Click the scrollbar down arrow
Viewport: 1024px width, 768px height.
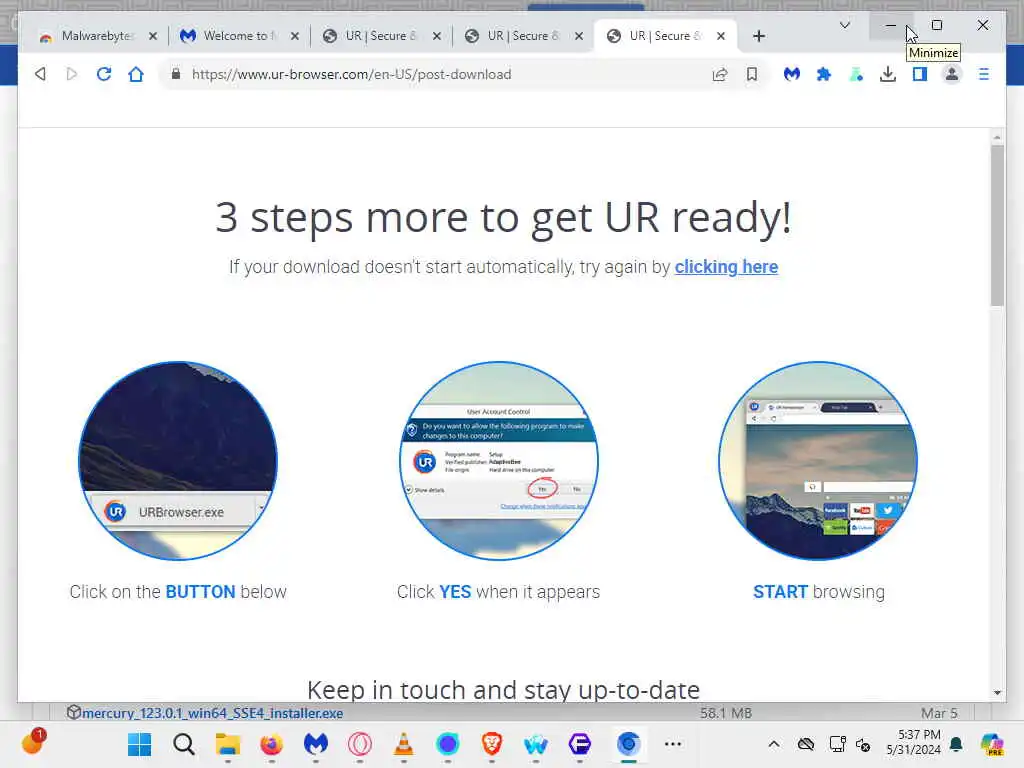point(997,692)
